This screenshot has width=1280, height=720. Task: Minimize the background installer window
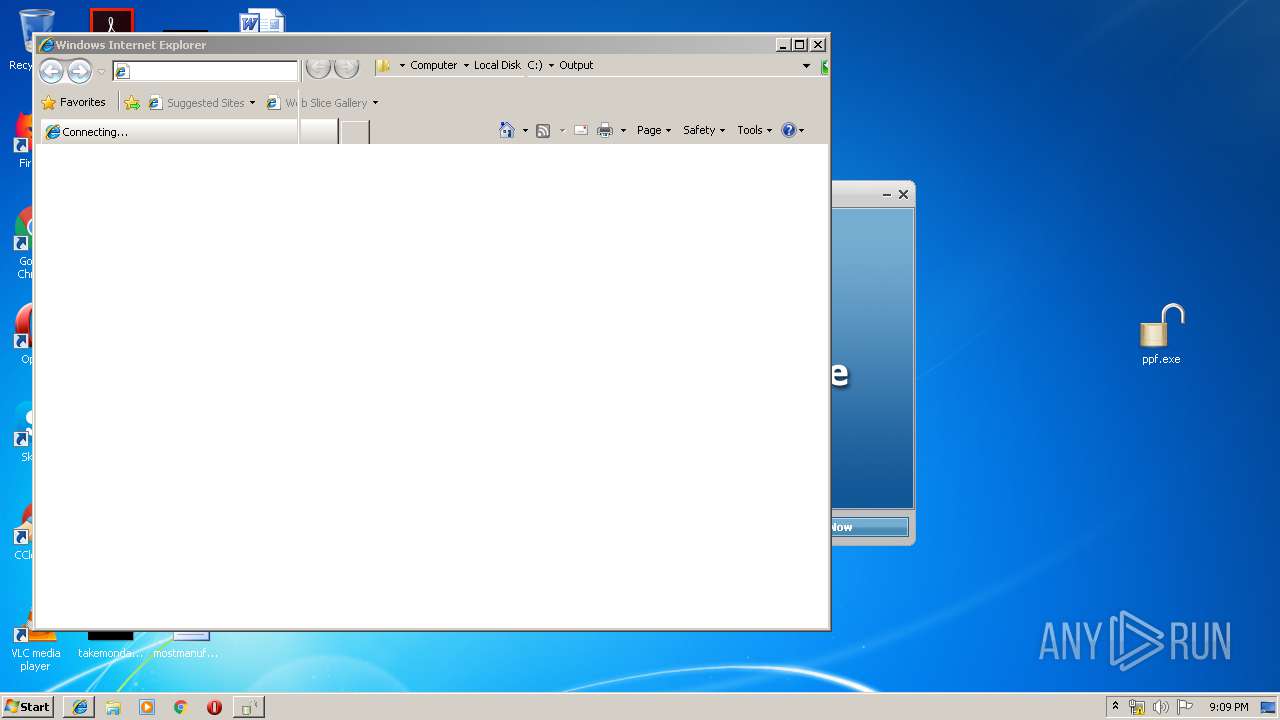tap(887, 195)
